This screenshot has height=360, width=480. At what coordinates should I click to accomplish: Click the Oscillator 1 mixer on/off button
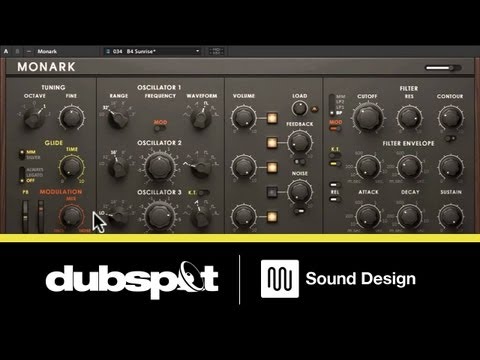point(272,118)
